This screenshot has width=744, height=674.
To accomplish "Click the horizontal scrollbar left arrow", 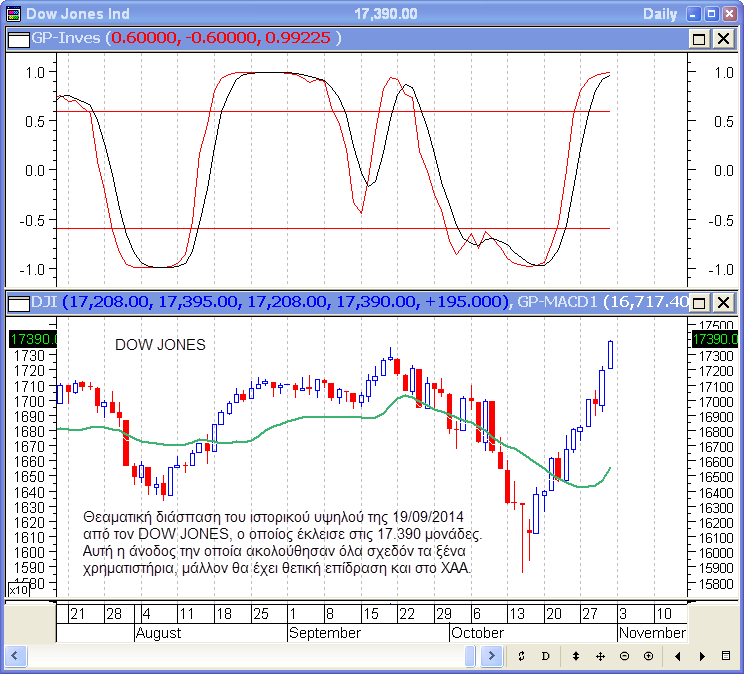I will (x=15, y=656).
